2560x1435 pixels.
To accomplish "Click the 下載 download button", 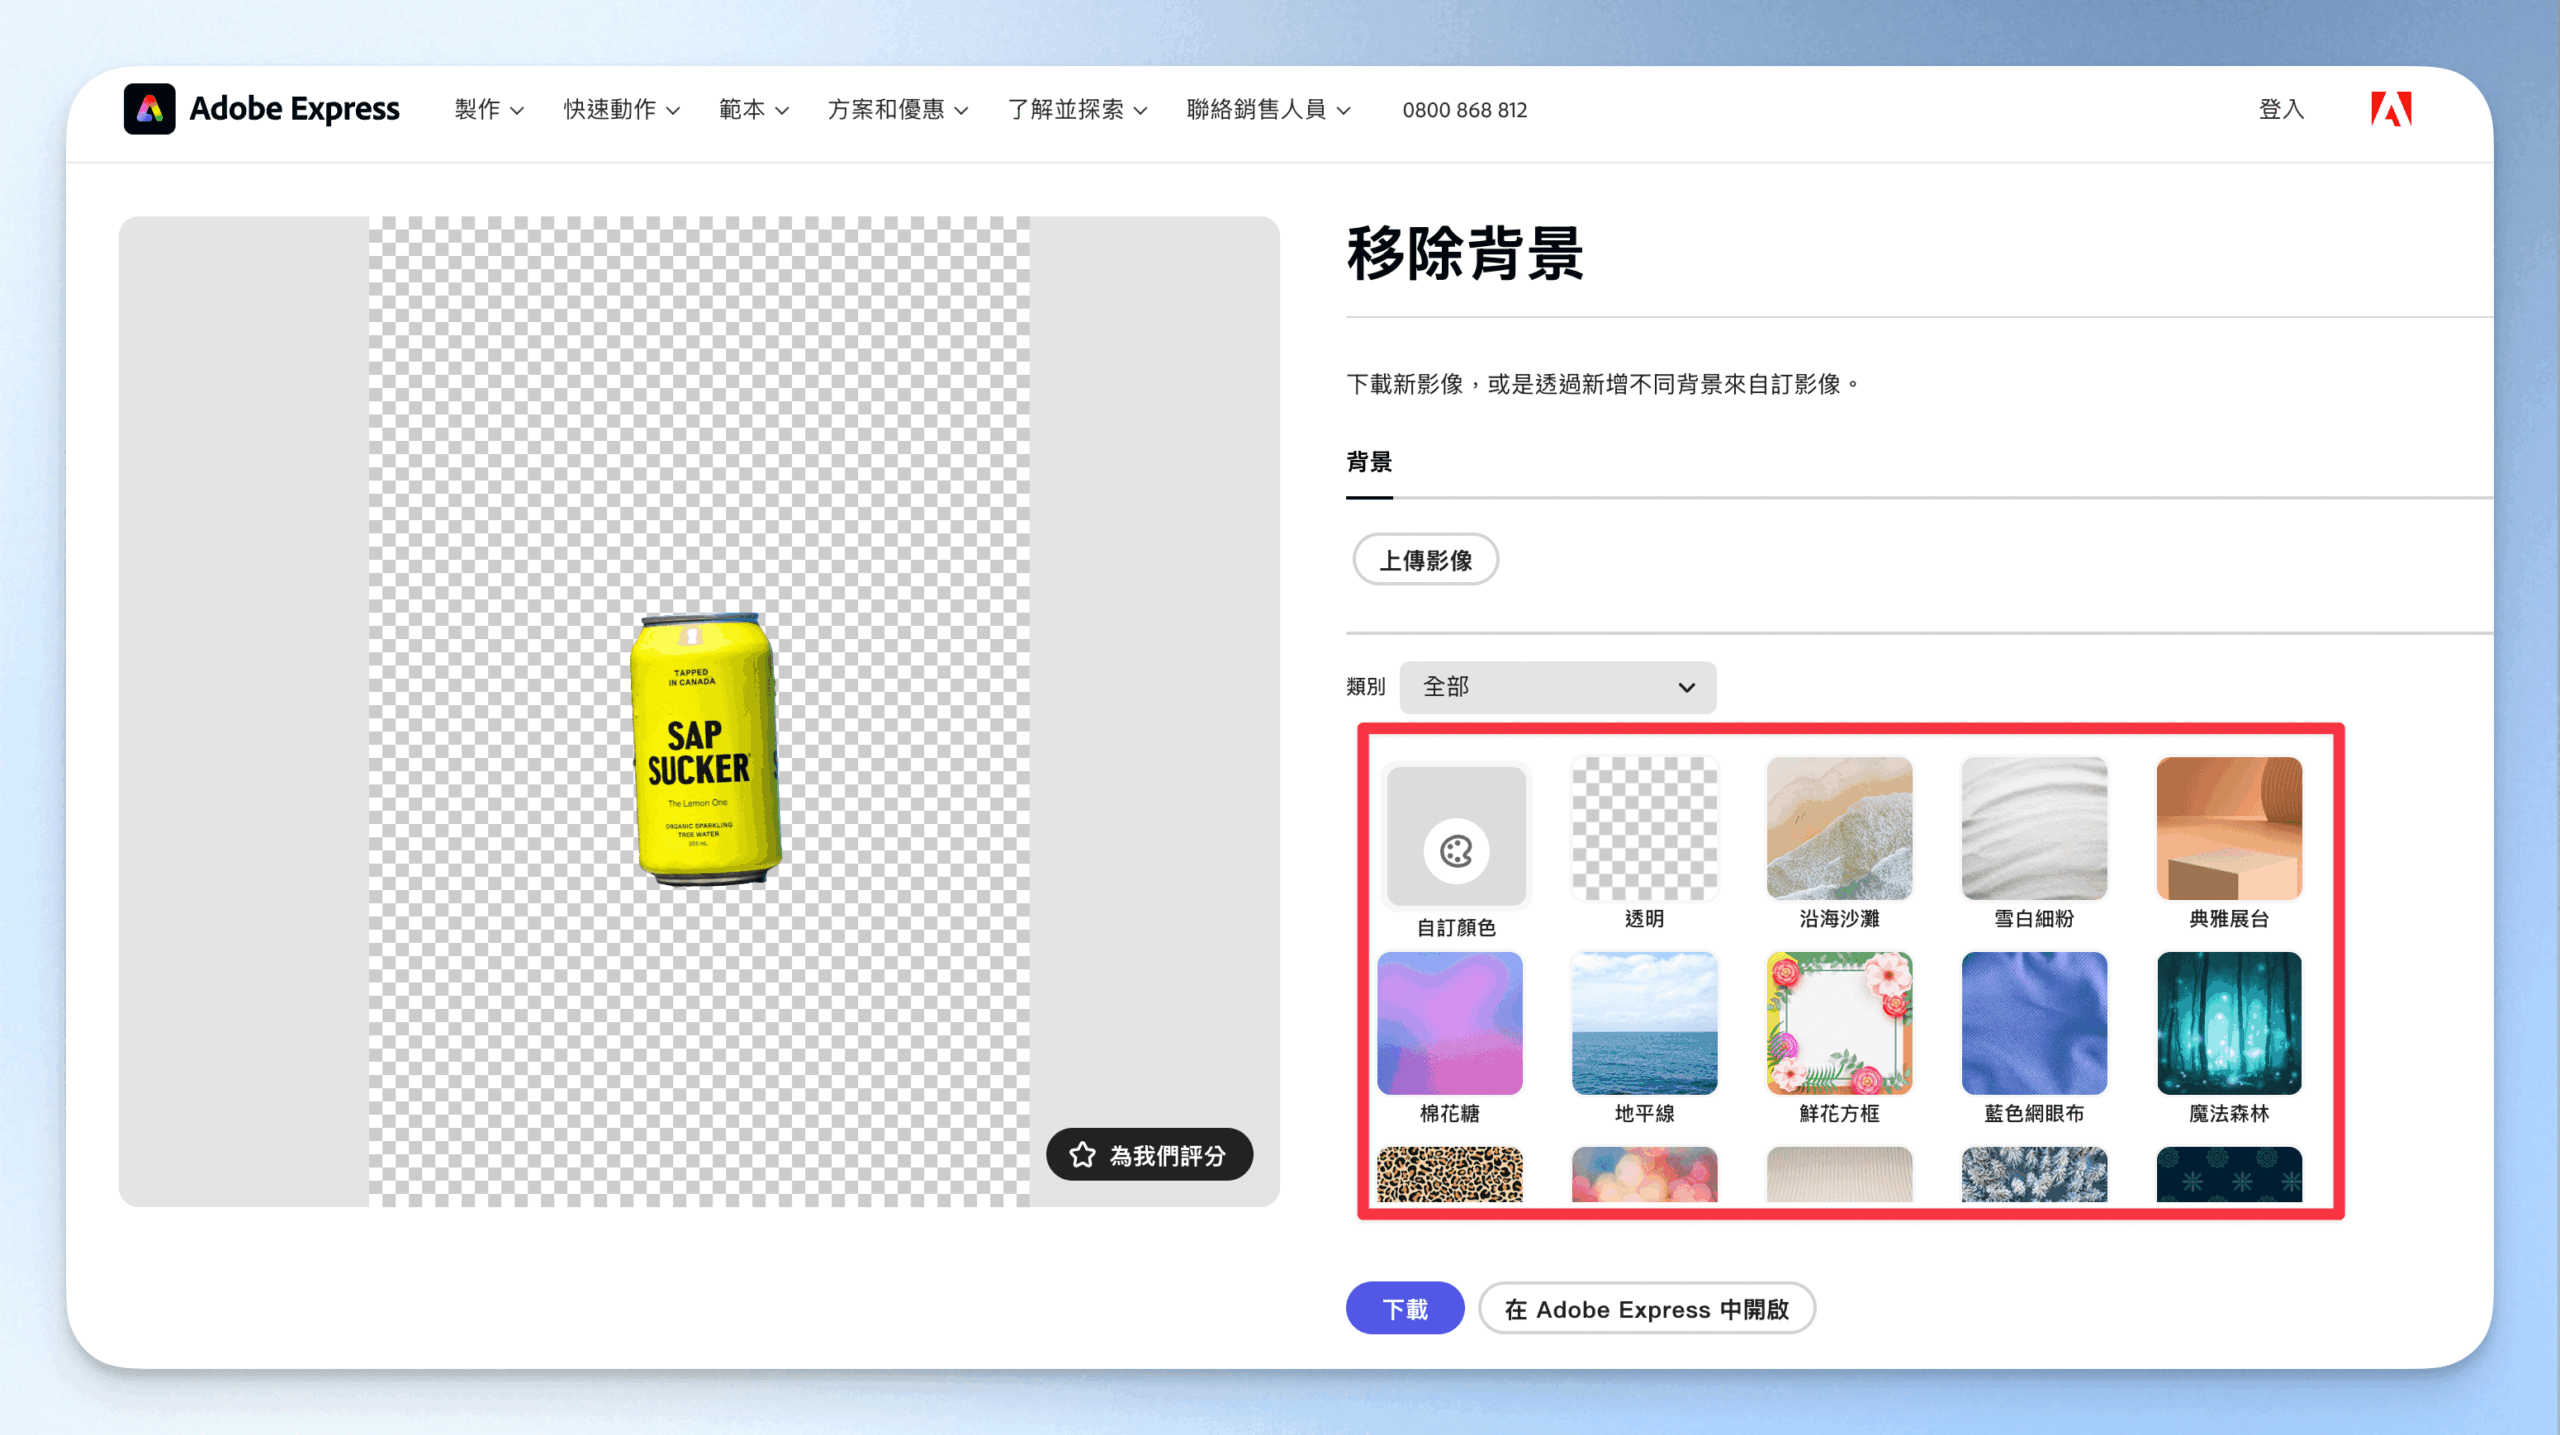I will tap(1404, 1309).
